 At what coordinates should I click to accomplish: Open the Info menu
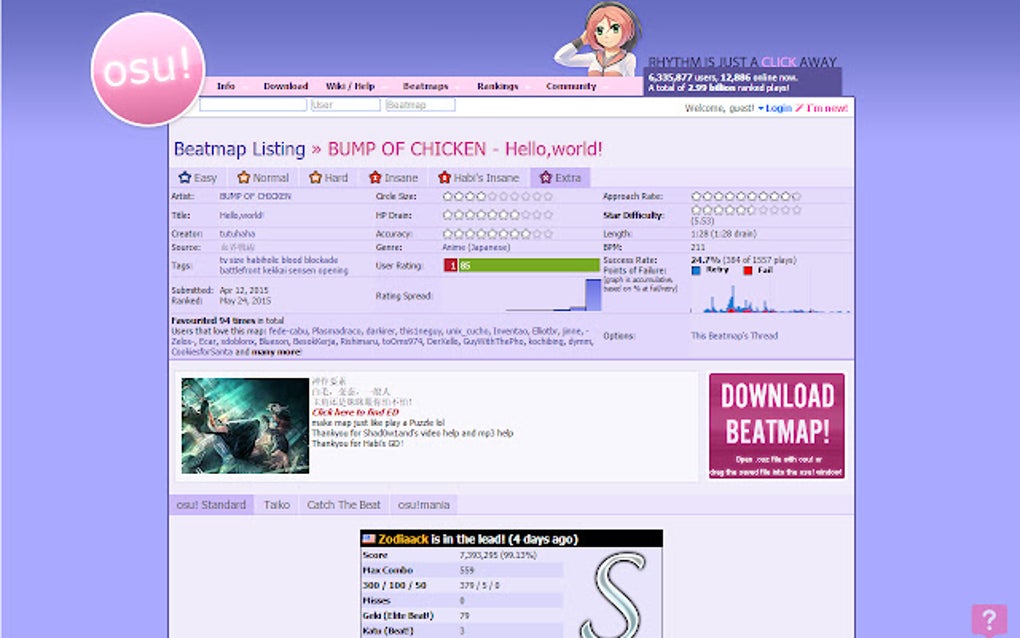tap(226, 86)
